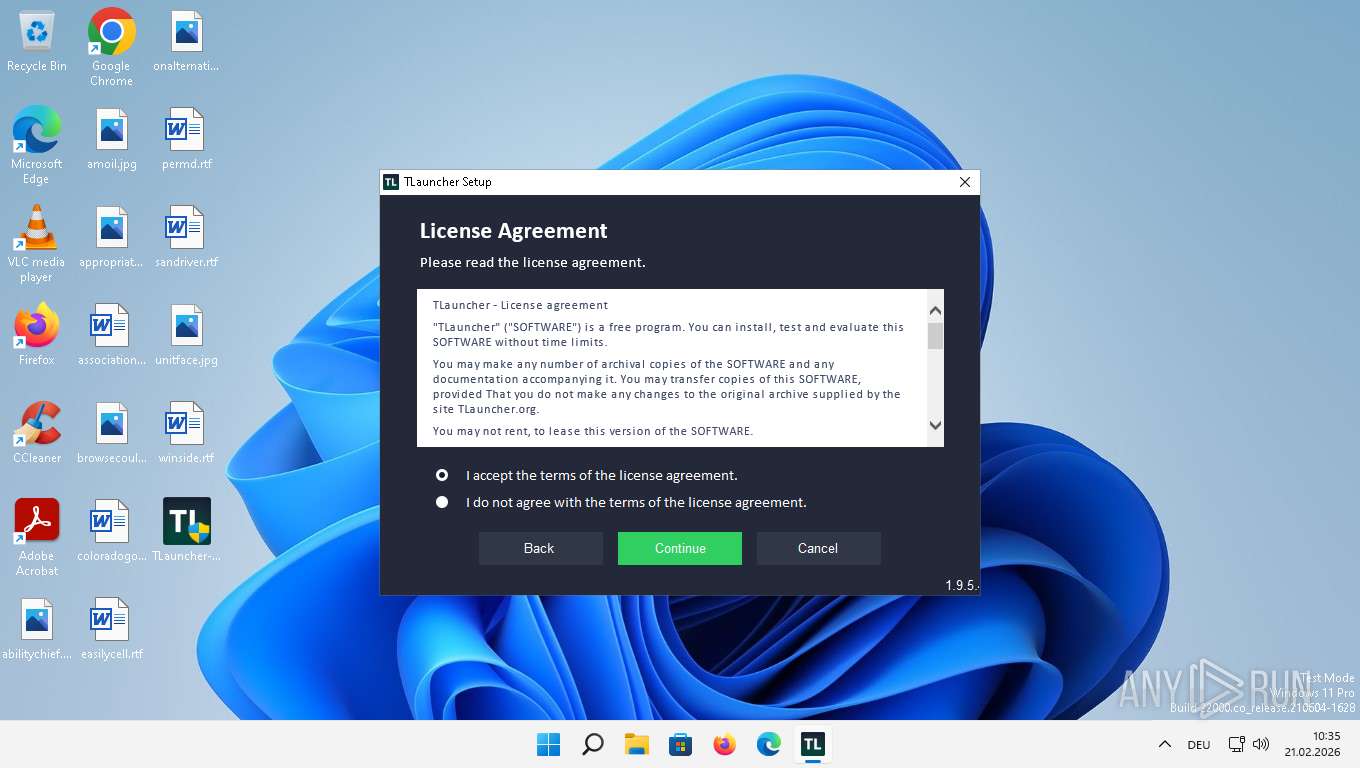
Task: Open CCleaner desktop shortcut
Action: [x=37, y=434]
